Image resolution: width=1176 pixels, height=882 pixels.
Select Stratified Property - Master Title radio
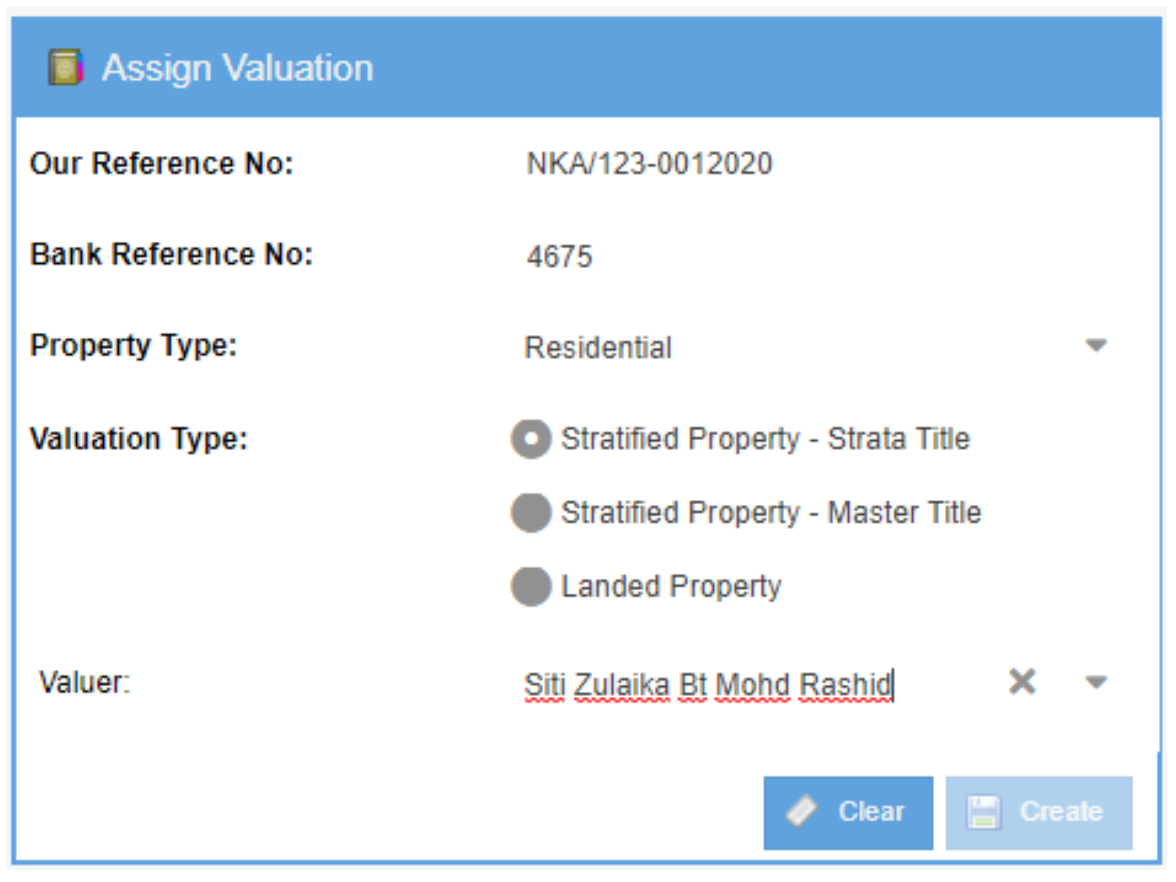[531, 513]
